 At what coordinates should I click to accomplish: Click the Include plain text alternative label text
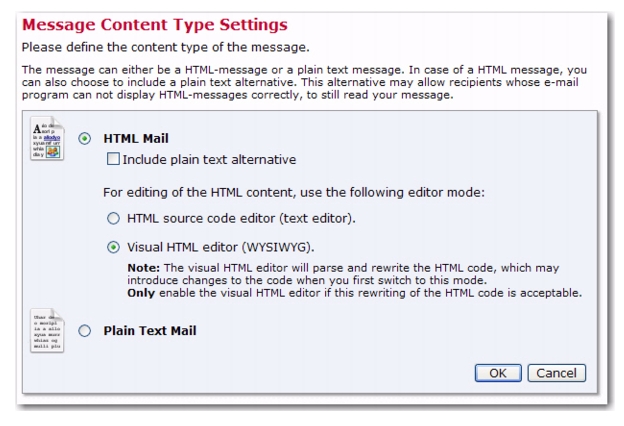pos(209,160)
